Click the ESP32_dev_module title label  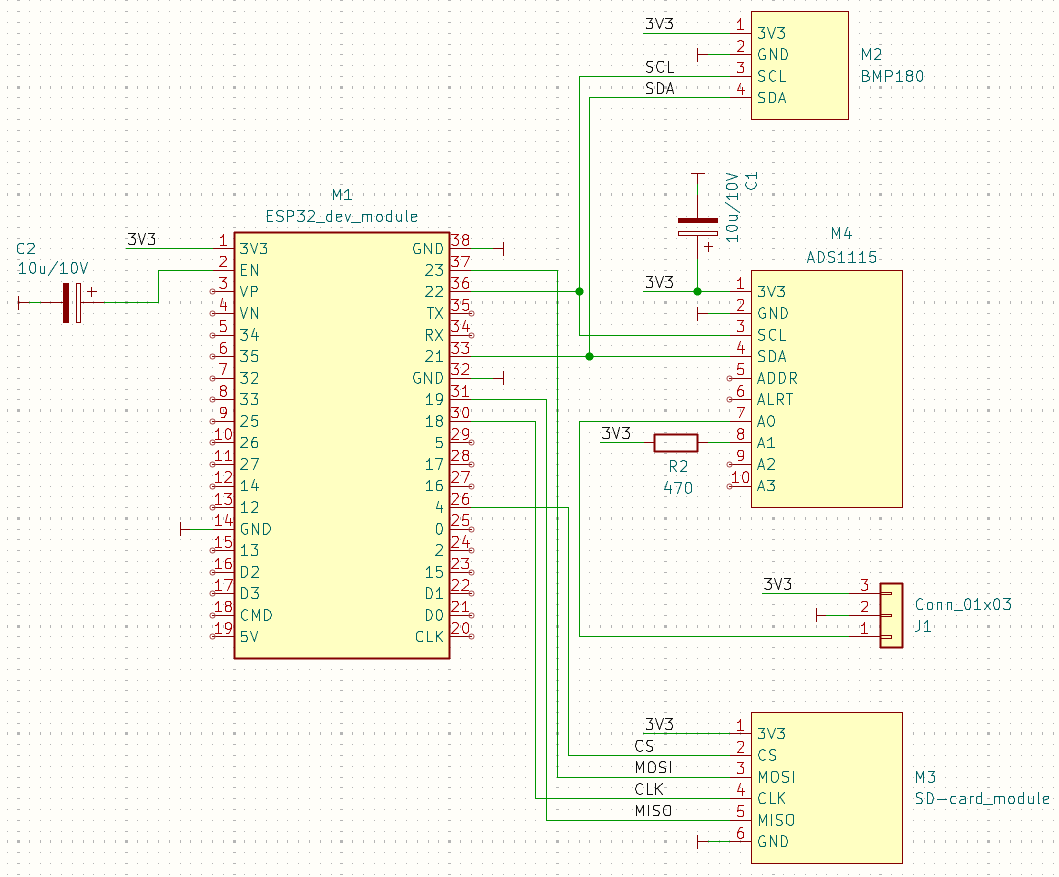coord(341,216)
